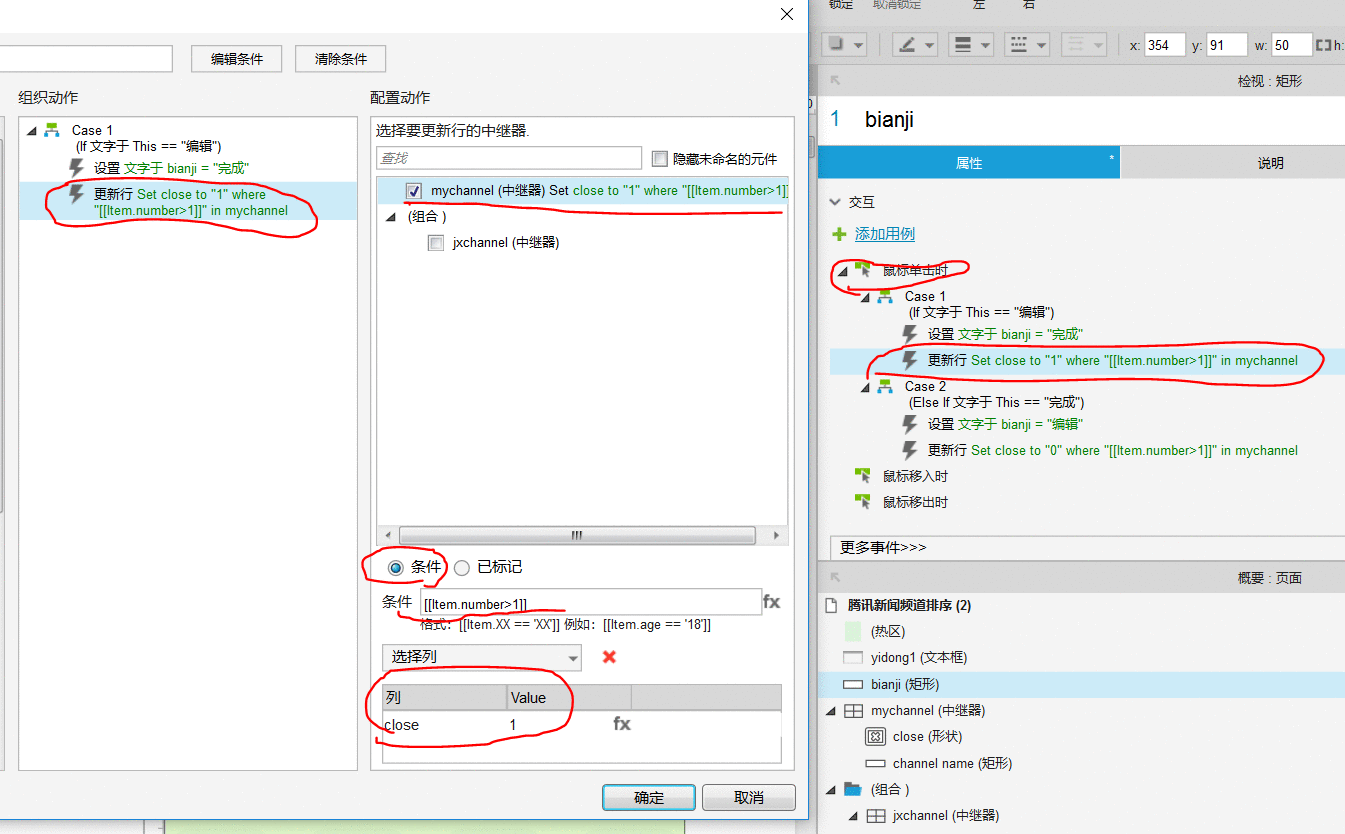Select page 腾讯新闻频道排序 (2) in outline
Image resolution: width=1345 pixels, height=834 pixels.
click(x=909, y=605)
